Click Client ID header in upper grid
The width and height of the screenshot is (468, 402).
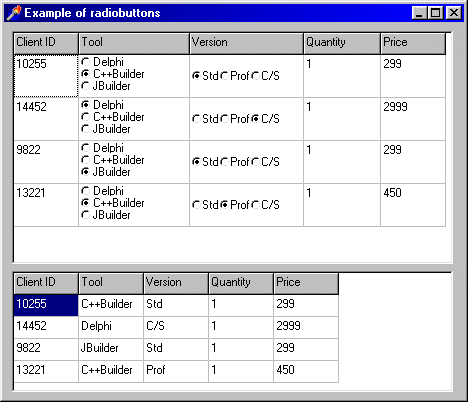click(46, 43)
